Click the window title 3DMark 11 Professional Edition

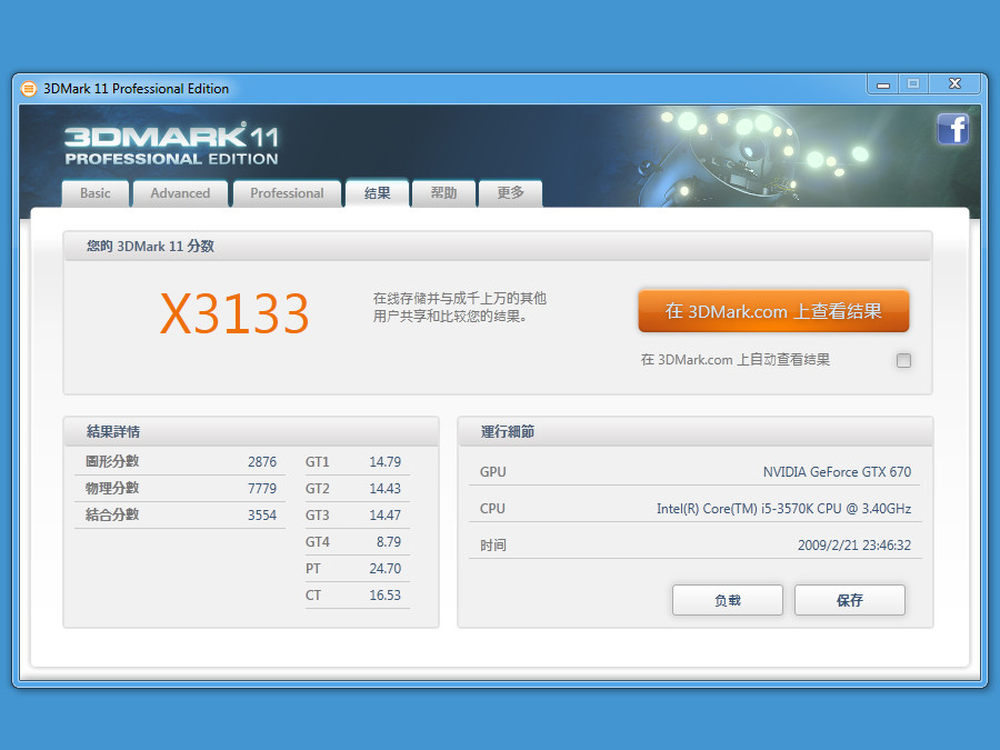point(136,89)
